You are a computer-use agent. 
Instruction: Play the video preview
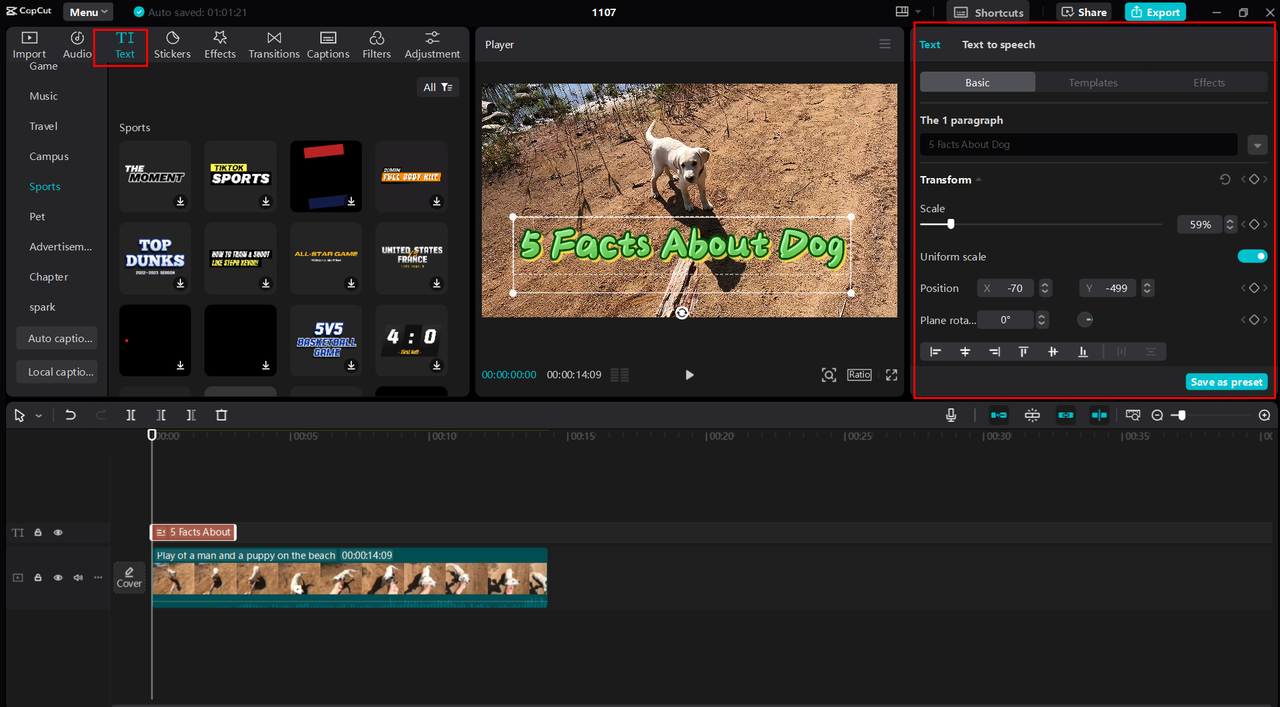pos(689,375)
